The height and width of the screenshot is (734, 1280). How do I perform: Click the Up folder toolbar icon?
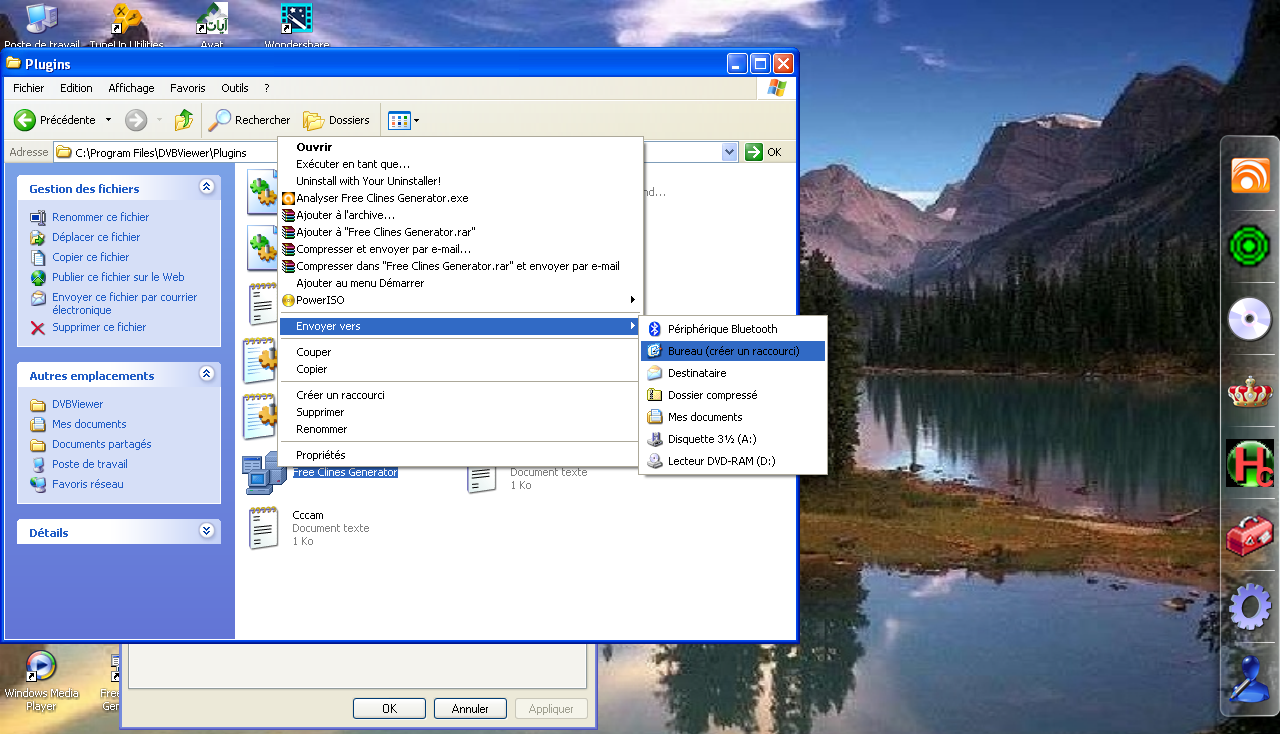(183, 120)
